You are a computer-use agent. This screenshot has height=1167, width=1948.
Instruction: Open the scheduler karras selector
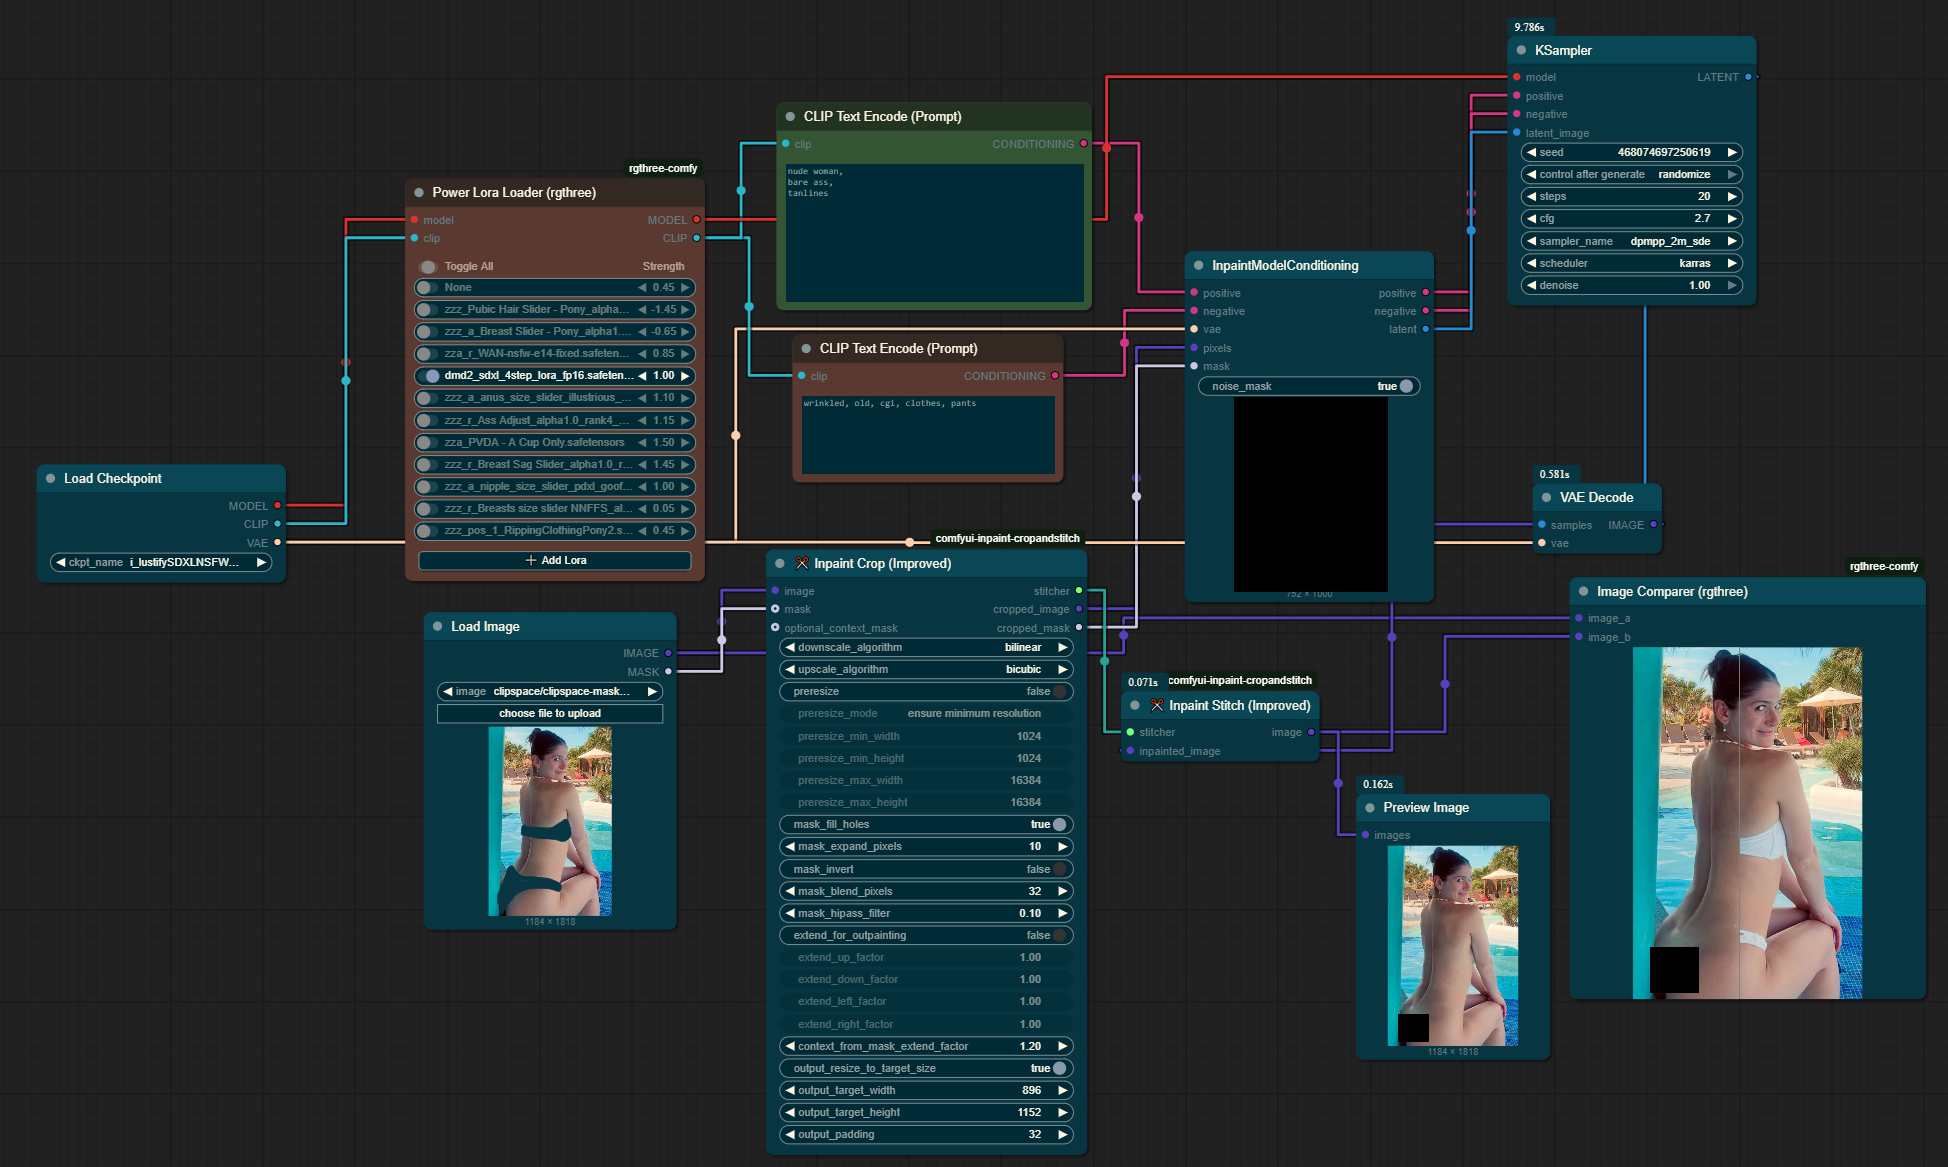(x=1632, y=263)
